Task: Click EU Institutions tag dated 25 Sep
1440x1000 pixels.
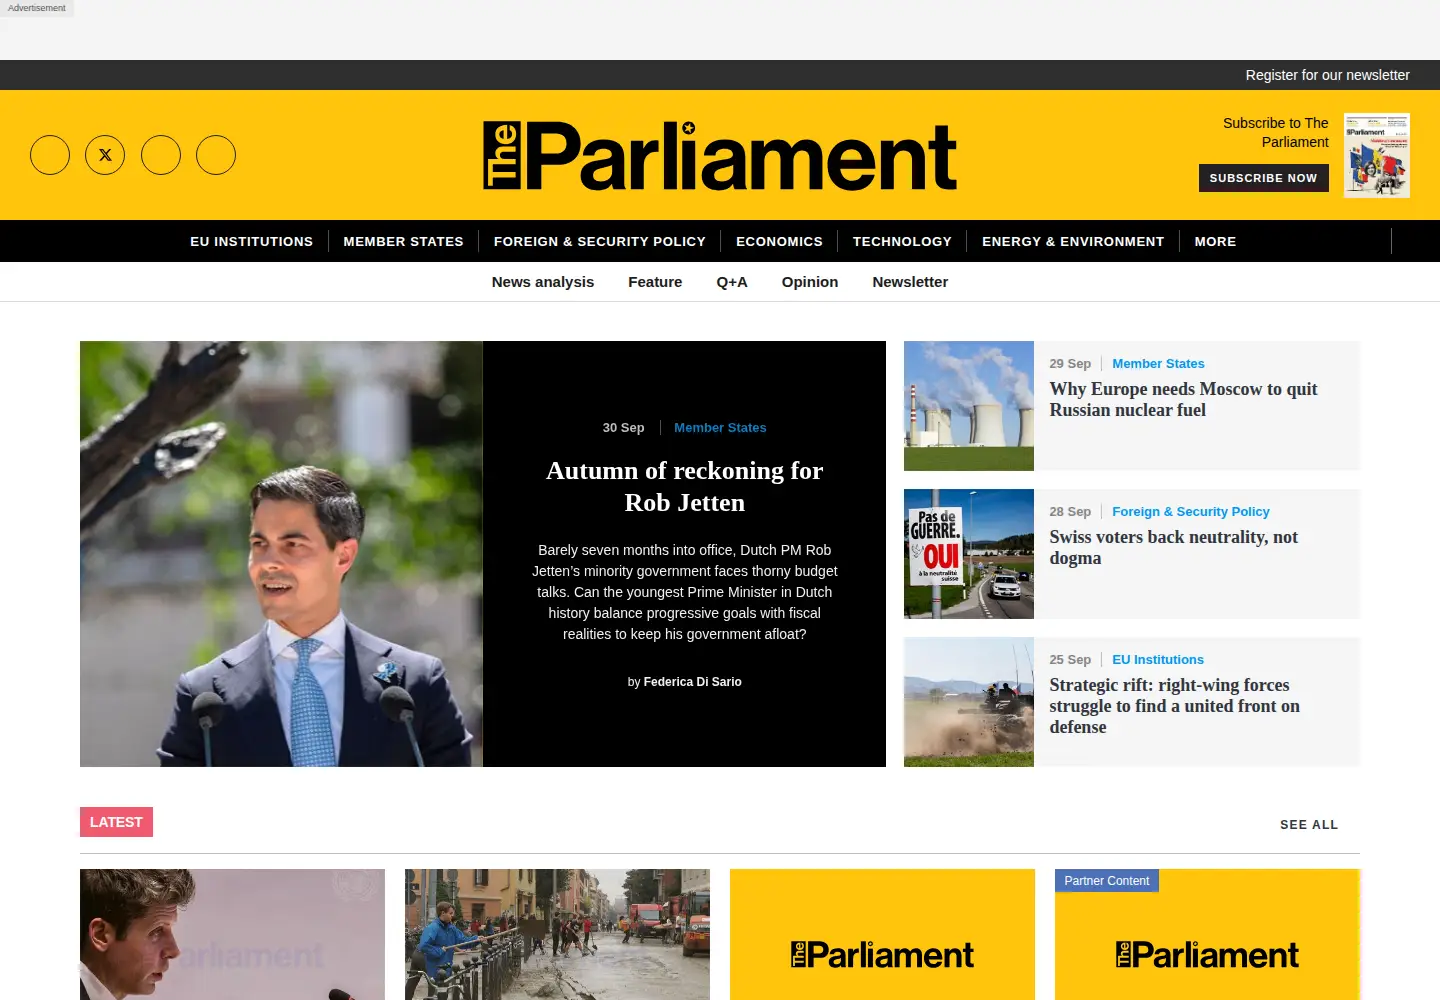Action: [x=1158, y=660]
